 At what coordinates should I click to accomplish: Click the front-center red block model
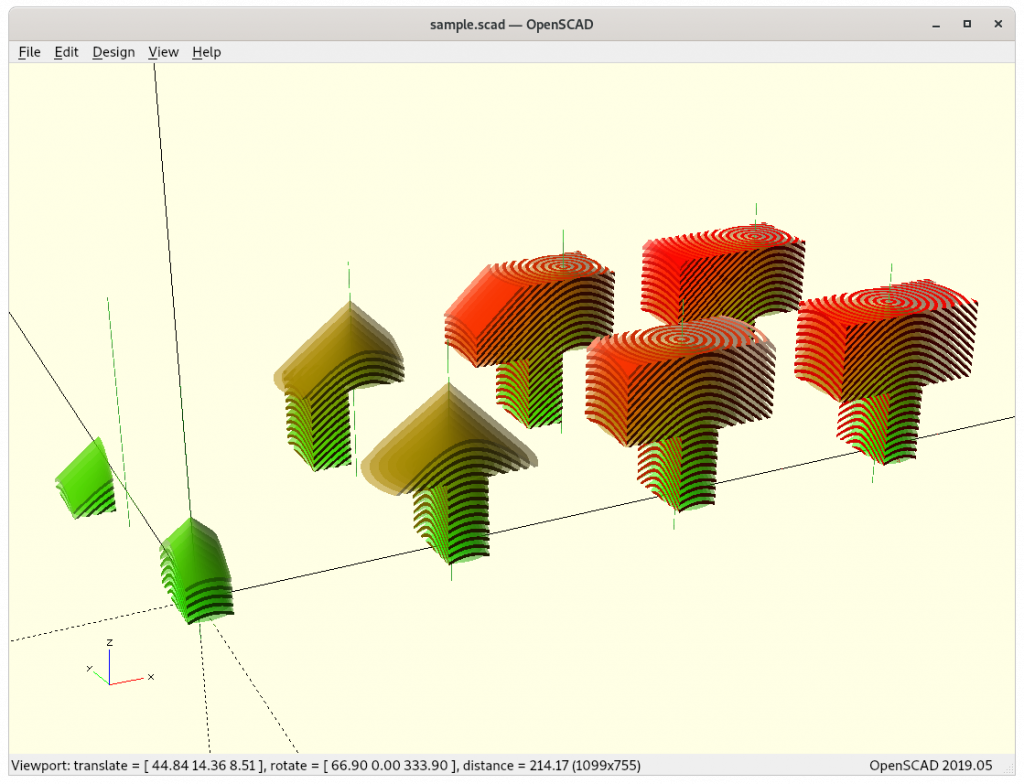pyautogui.click(x=680, y=414)
